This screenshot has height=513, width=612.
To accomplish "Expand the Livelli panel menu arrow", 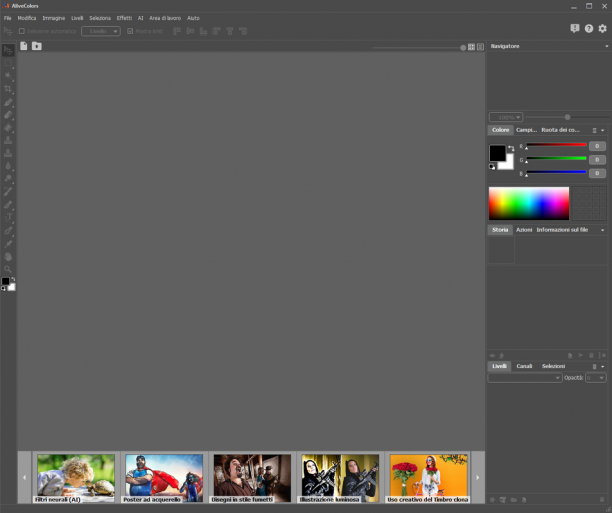I will click(x=603, y=367).
